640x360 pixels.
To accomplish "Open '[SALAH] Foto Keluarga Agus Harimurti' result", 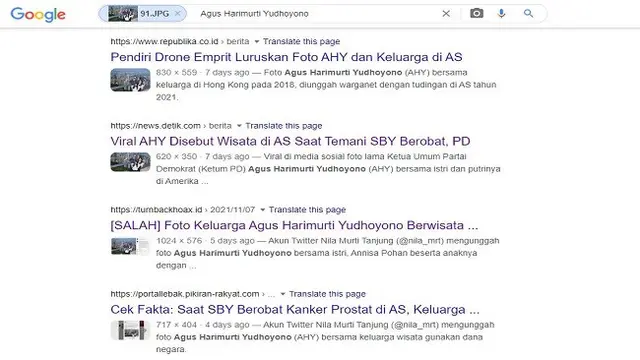I will (x=294, y=225).
